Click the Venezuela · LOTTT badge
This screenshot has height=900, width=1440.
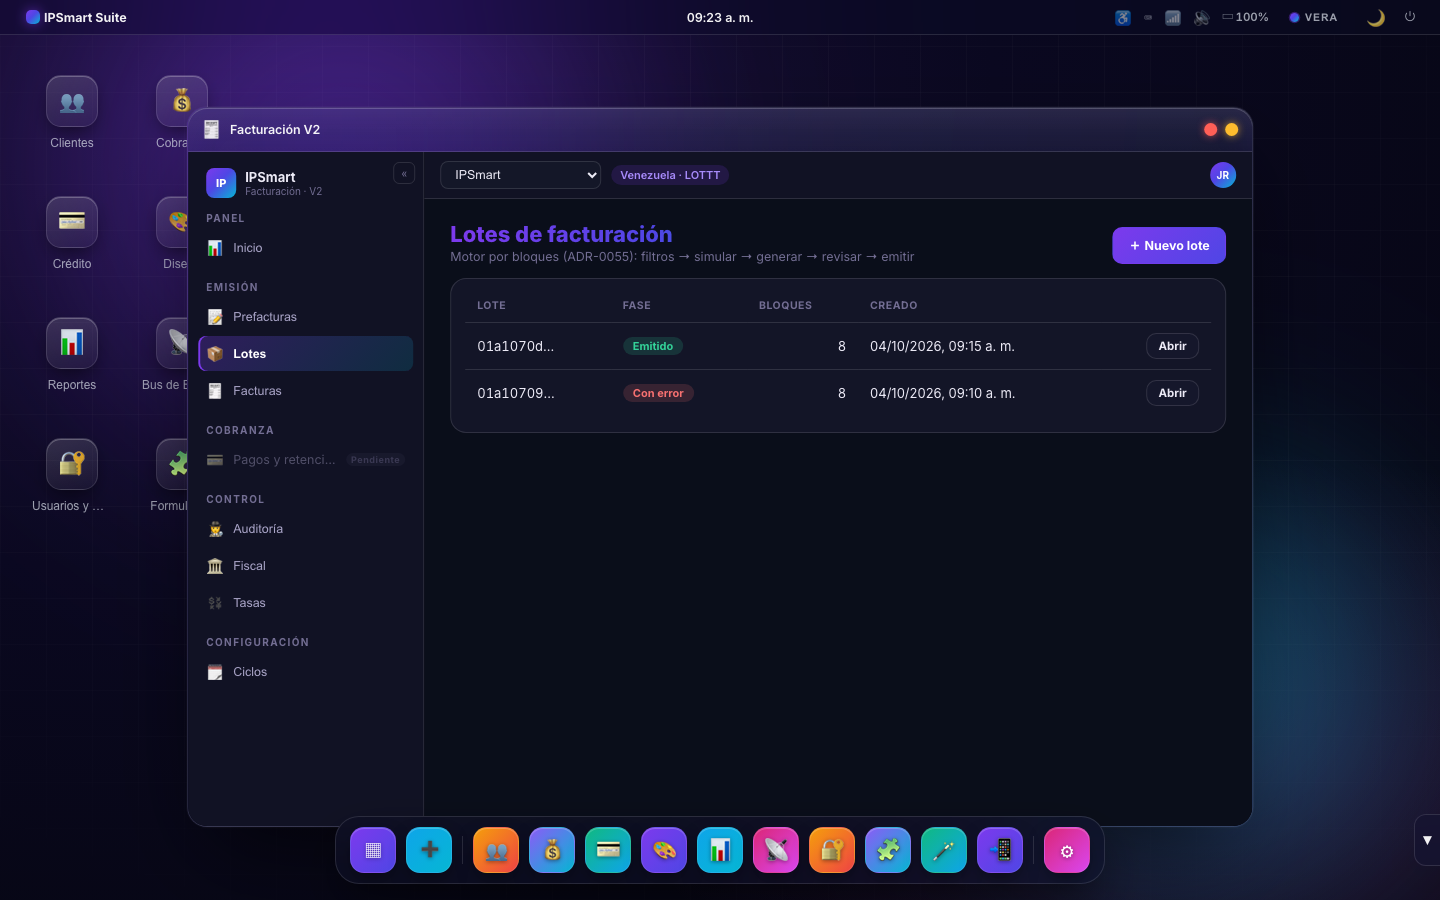[x=670, y=175]
